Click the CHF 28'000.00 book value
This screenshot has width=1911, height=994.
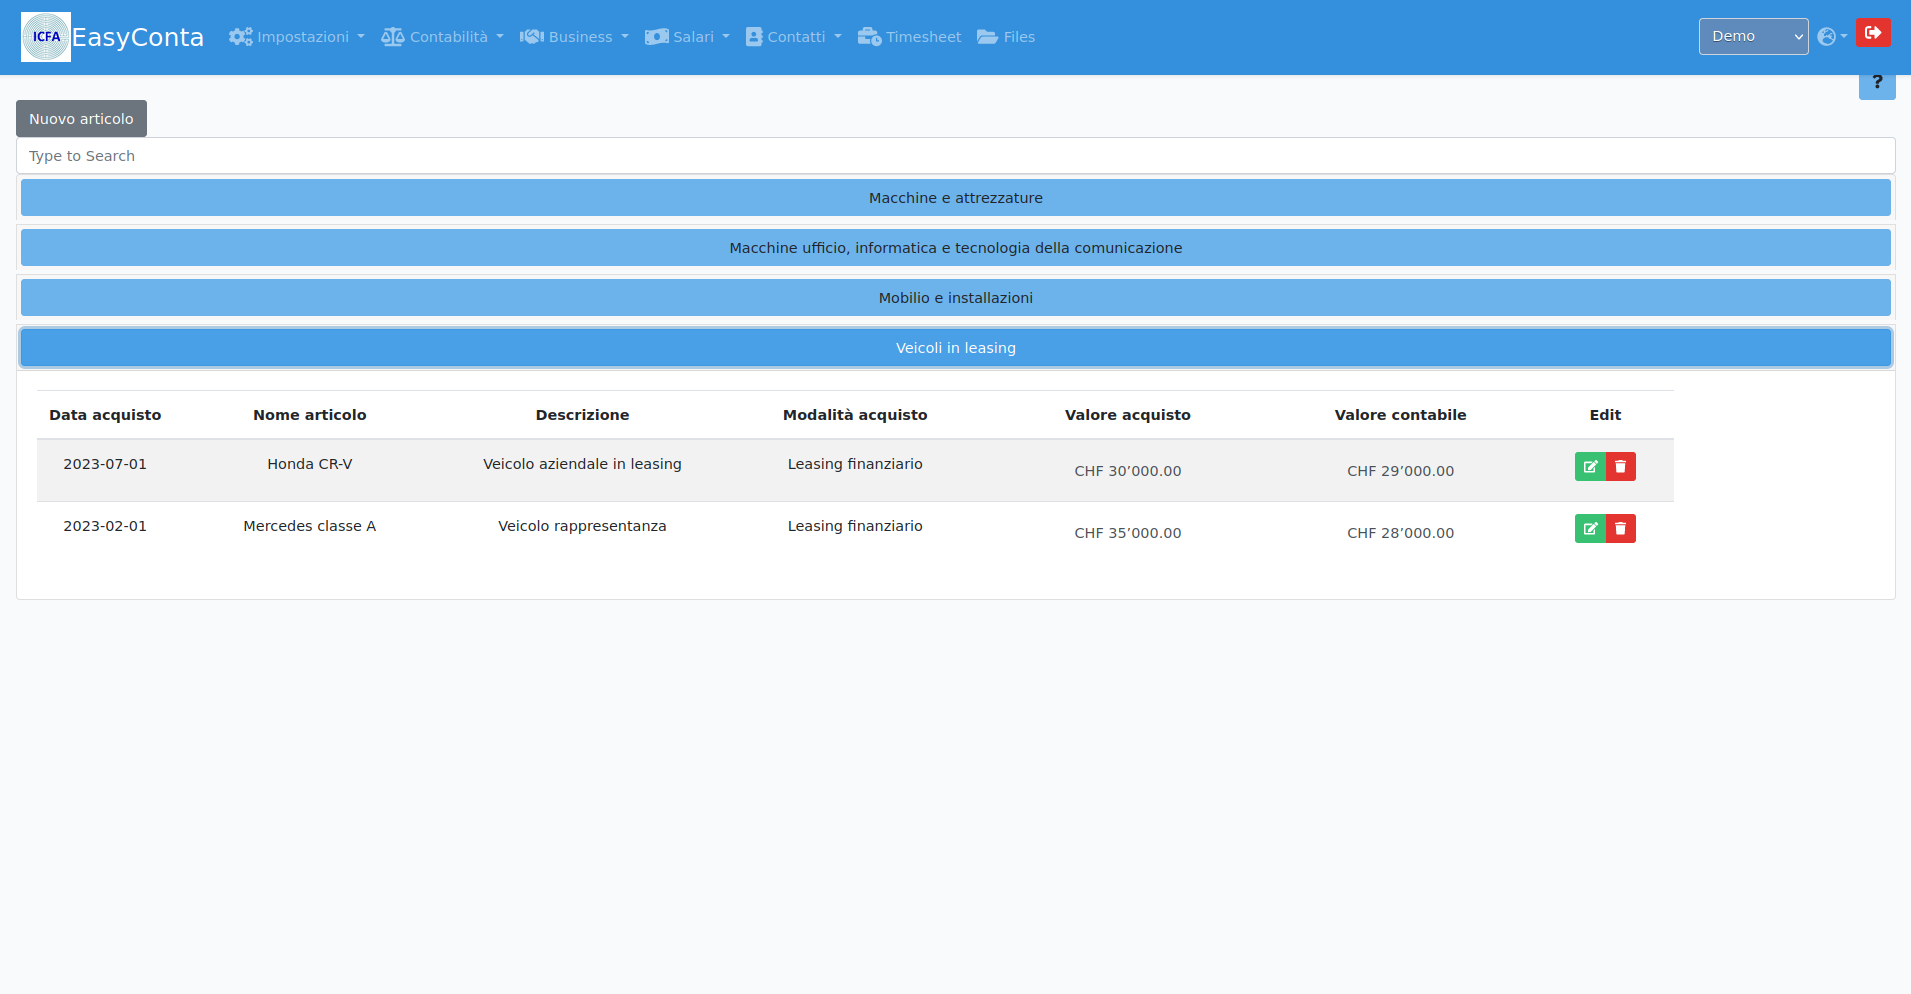pyautogui.click(x=1400, y=533)
